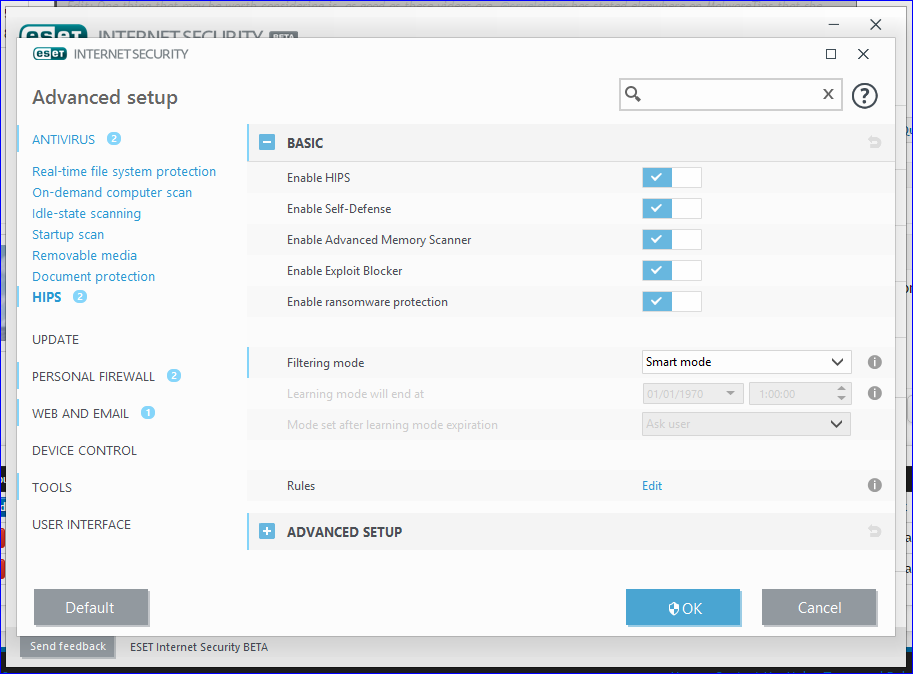
Task: Show info for Learning mode end
Action: tap(874, 393)
